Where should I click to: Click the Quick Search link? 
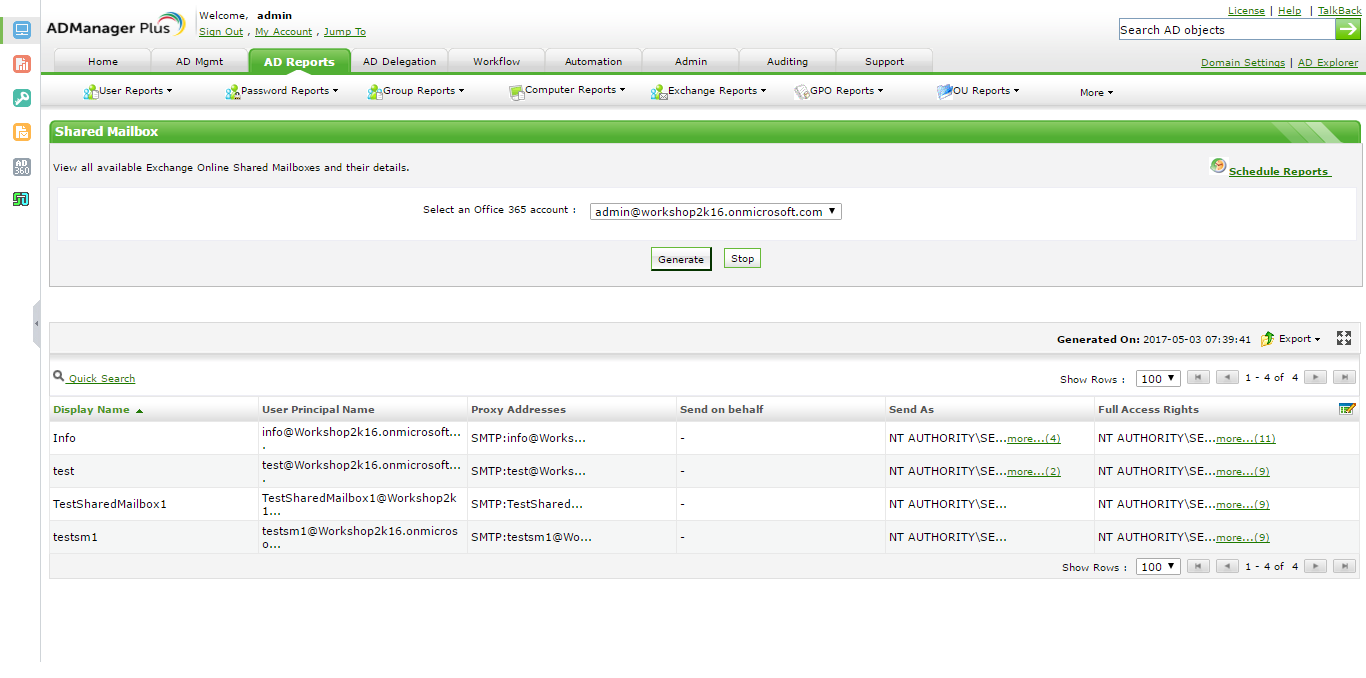click(x=101, y=379)
